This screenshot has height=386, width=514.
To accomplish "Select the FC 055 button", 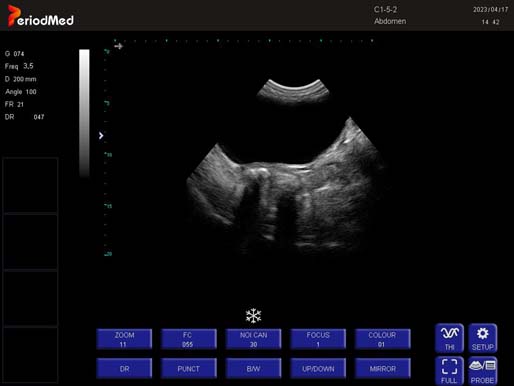I will [x=188, y=339].
